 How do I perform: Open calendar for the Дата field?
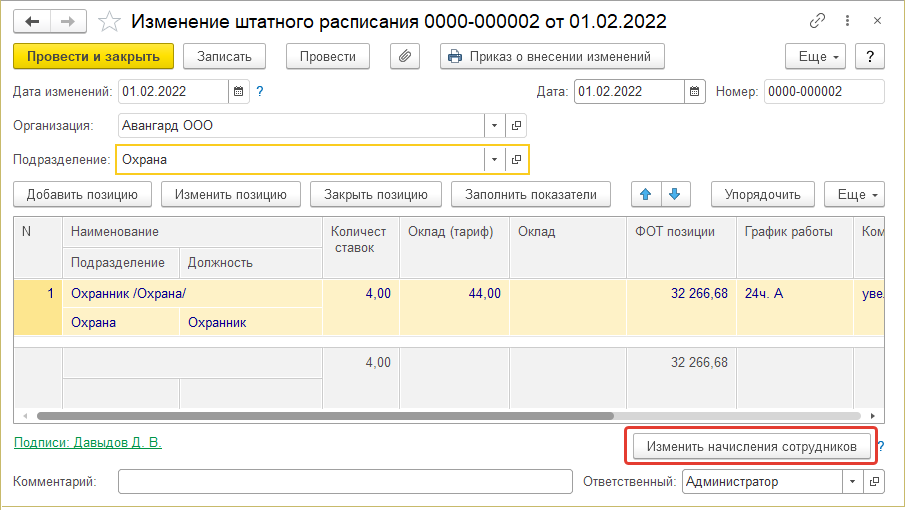point(694,92)
